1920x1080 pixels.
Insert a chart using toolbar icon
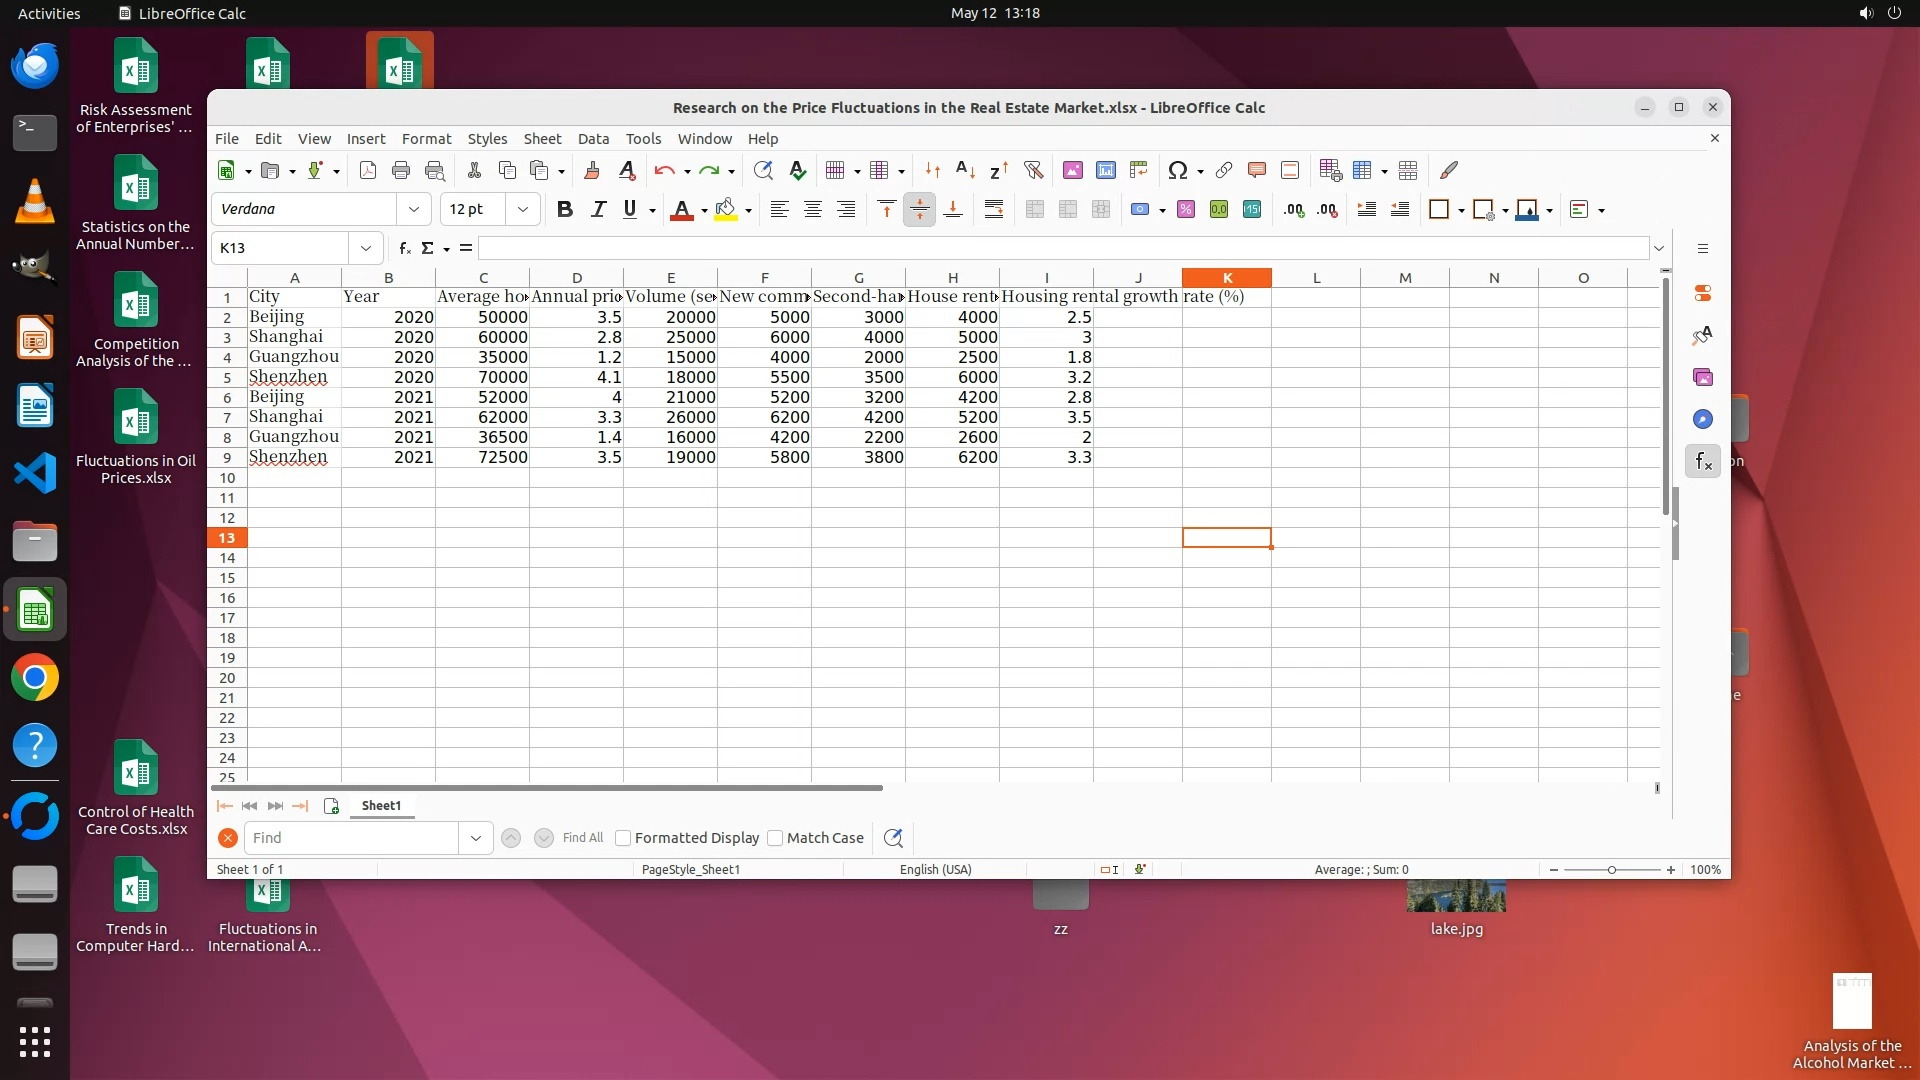coord(1105,170)
